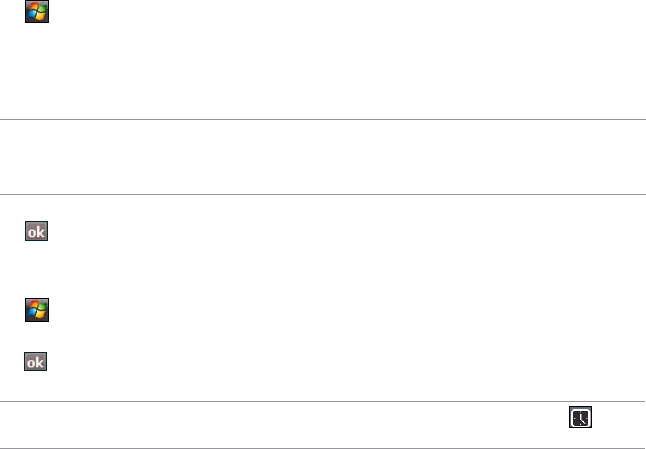Click the topmost Windows Start flag icon
Screen dimensions: 646x449
tap(38, 13)
